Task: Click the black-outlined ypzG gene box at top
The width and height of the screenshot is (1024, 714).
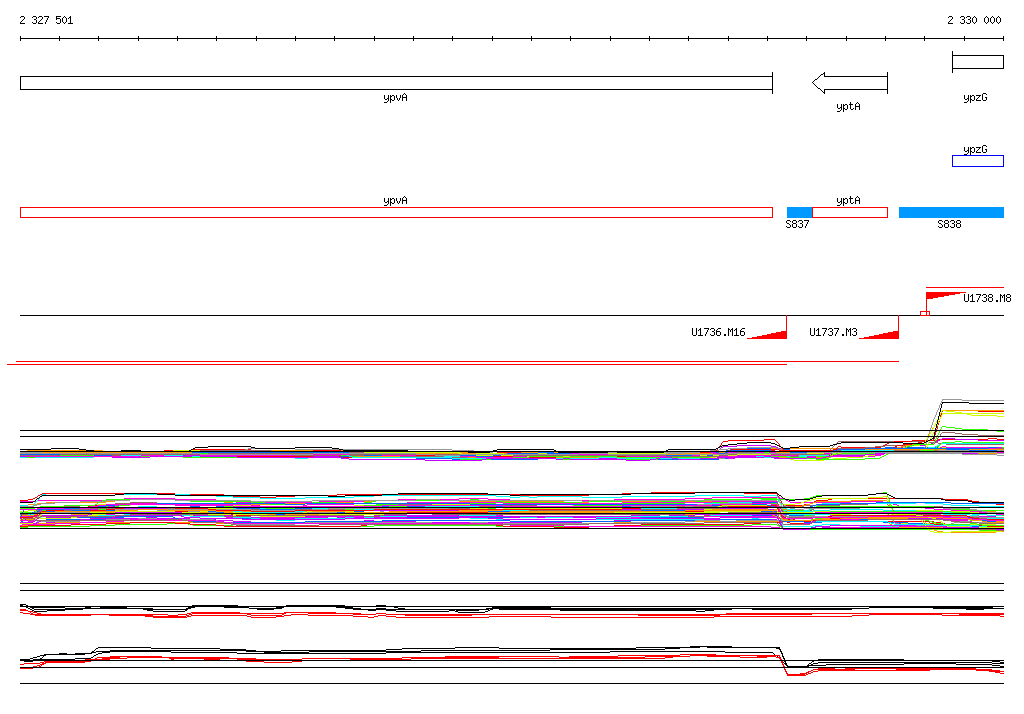Action: pyautogui.click(x=977, y=62)
